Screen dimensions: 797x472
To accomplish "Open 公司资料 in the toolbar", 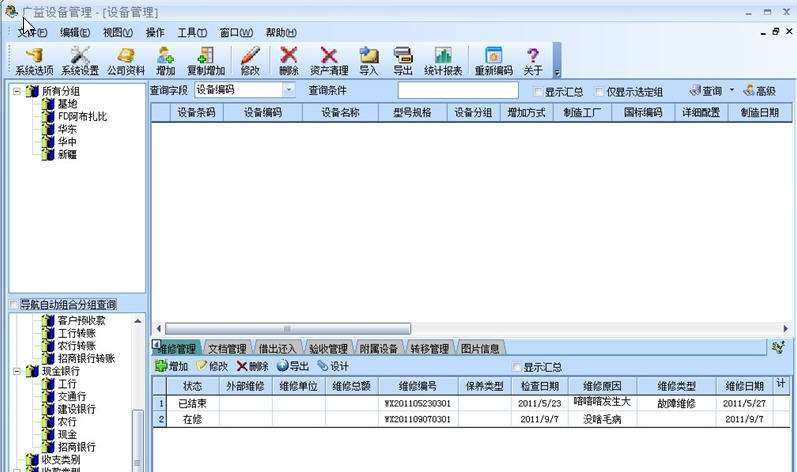I will pos(126,61).
